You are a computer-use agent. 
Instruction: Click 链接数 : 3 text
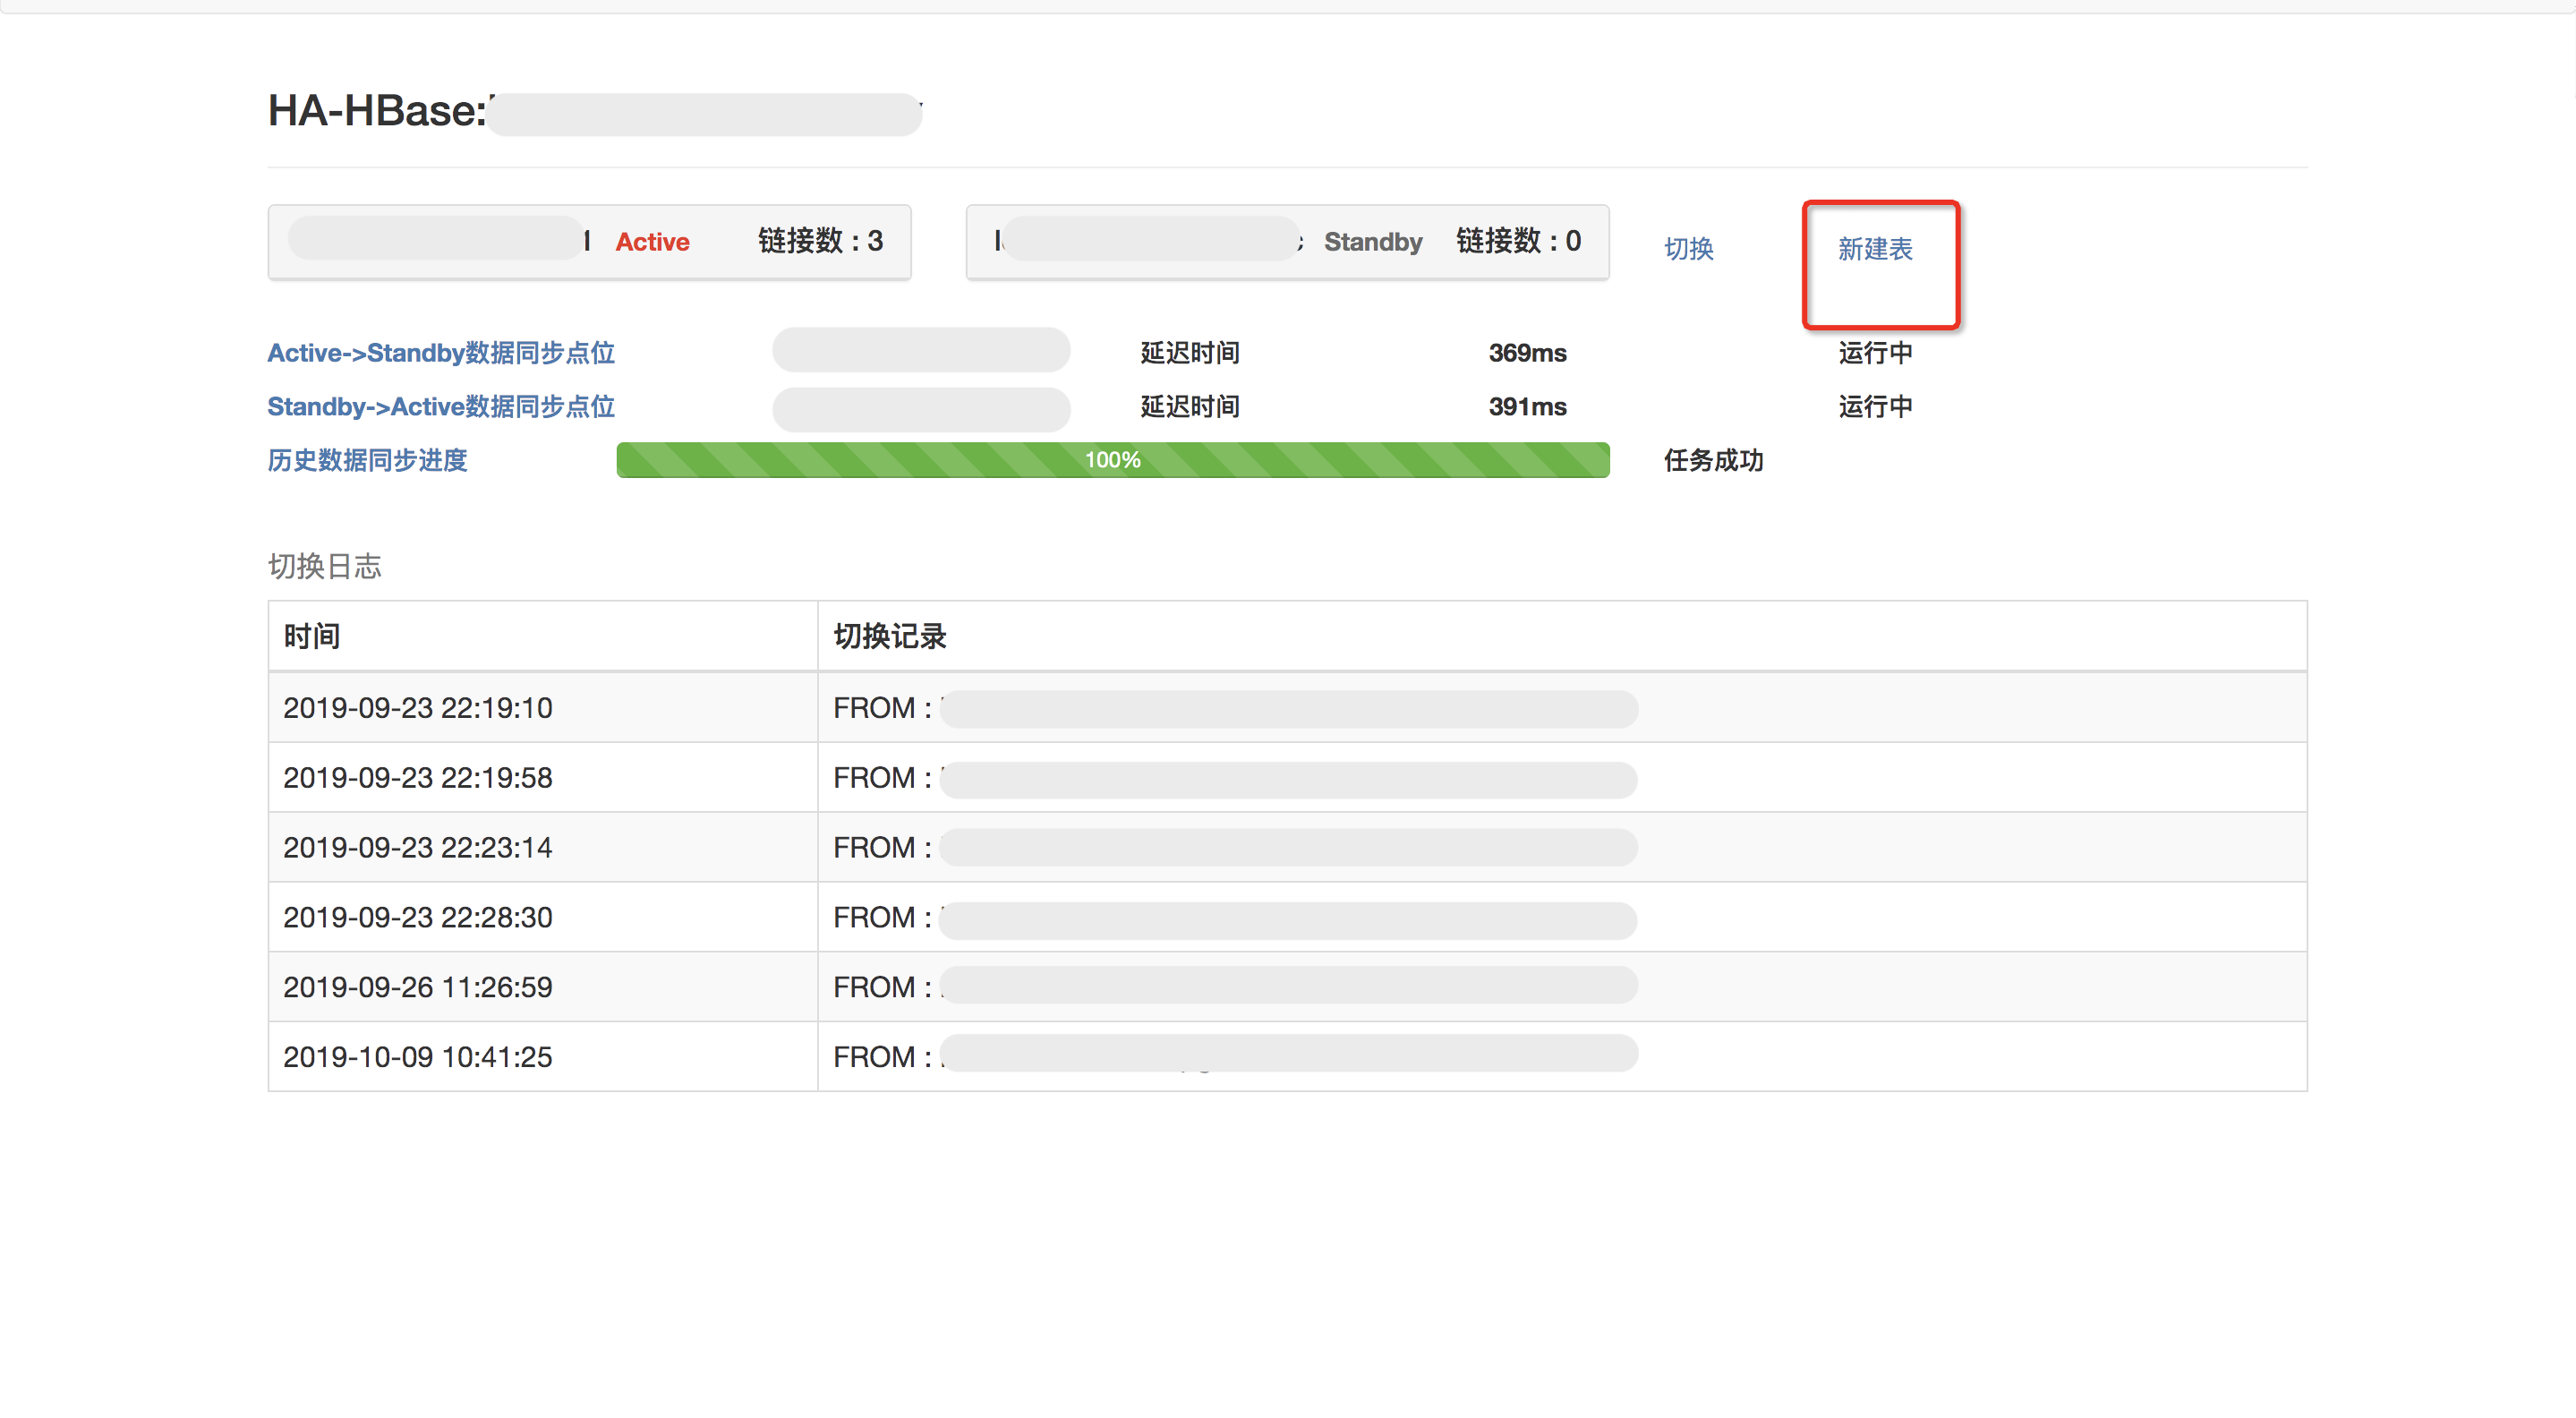[x=820, y=241]
